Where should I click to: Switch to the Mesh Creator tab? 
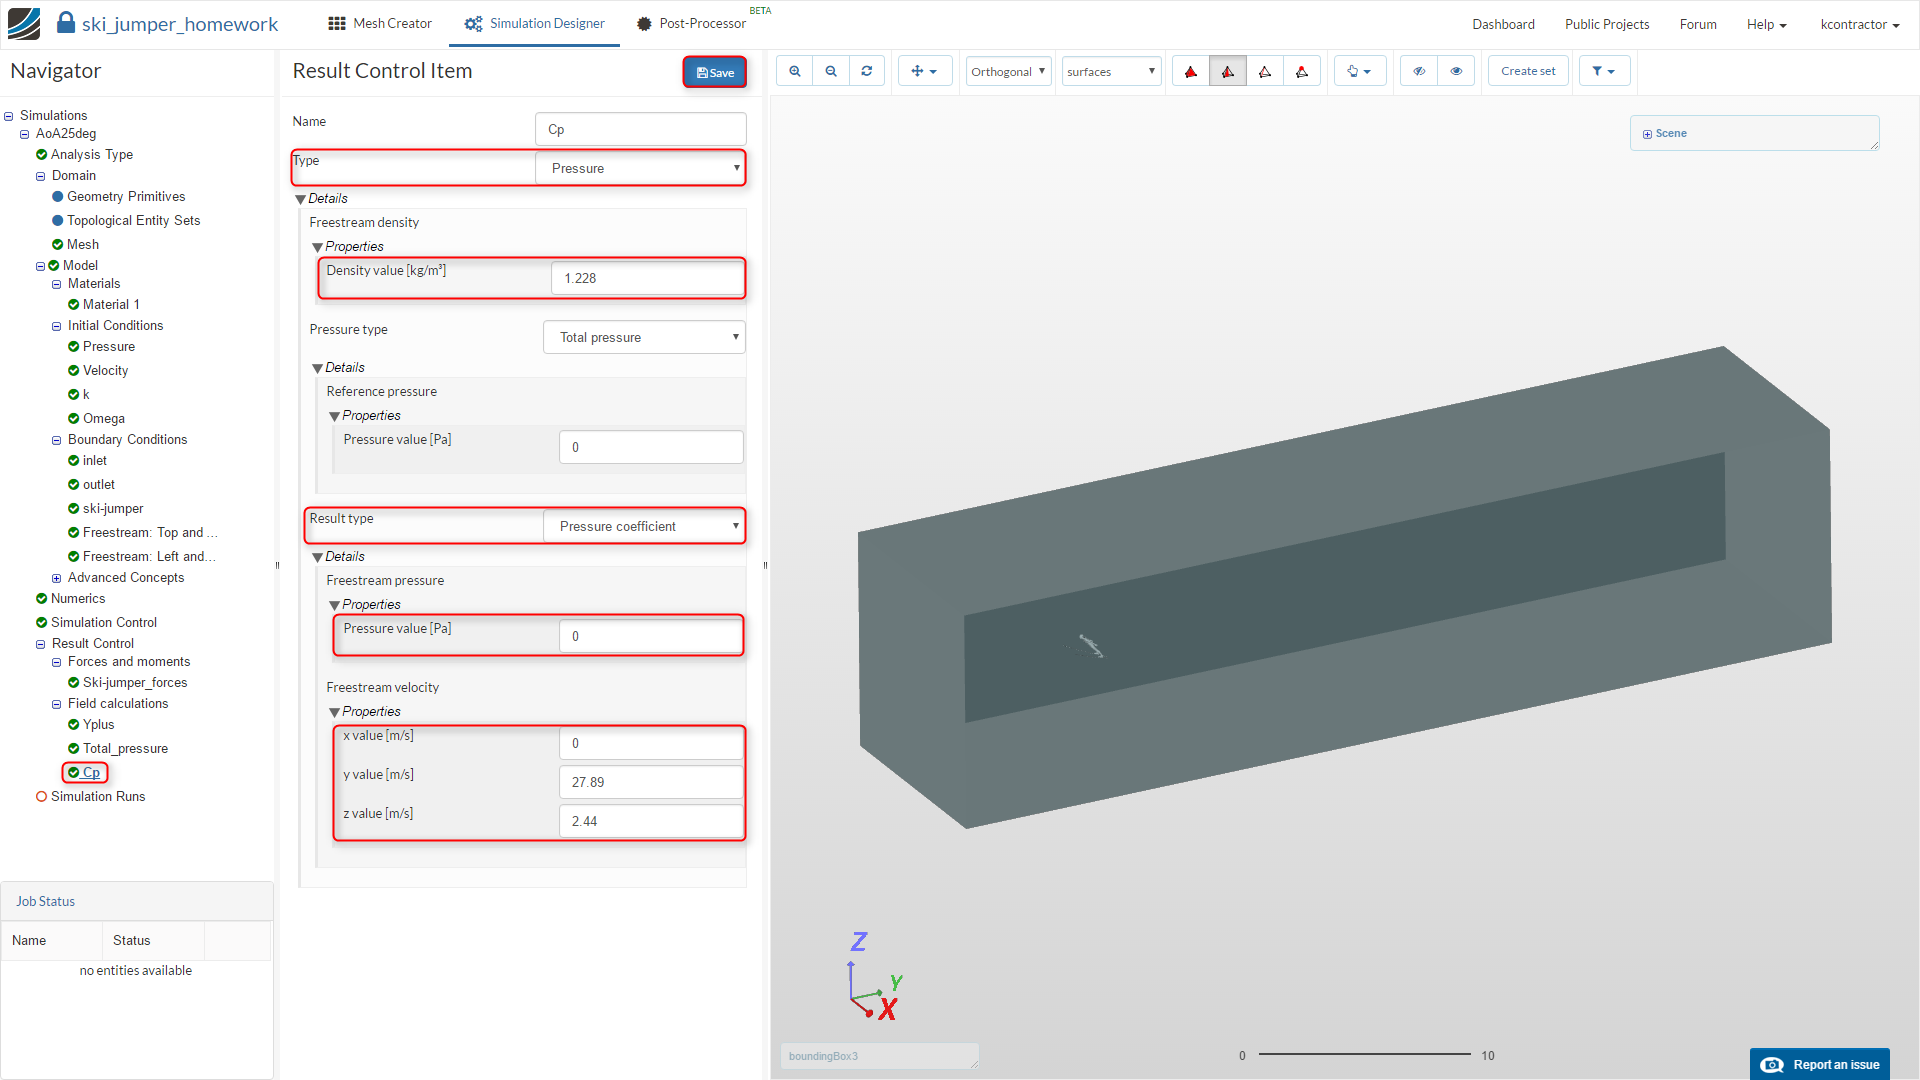380,23
